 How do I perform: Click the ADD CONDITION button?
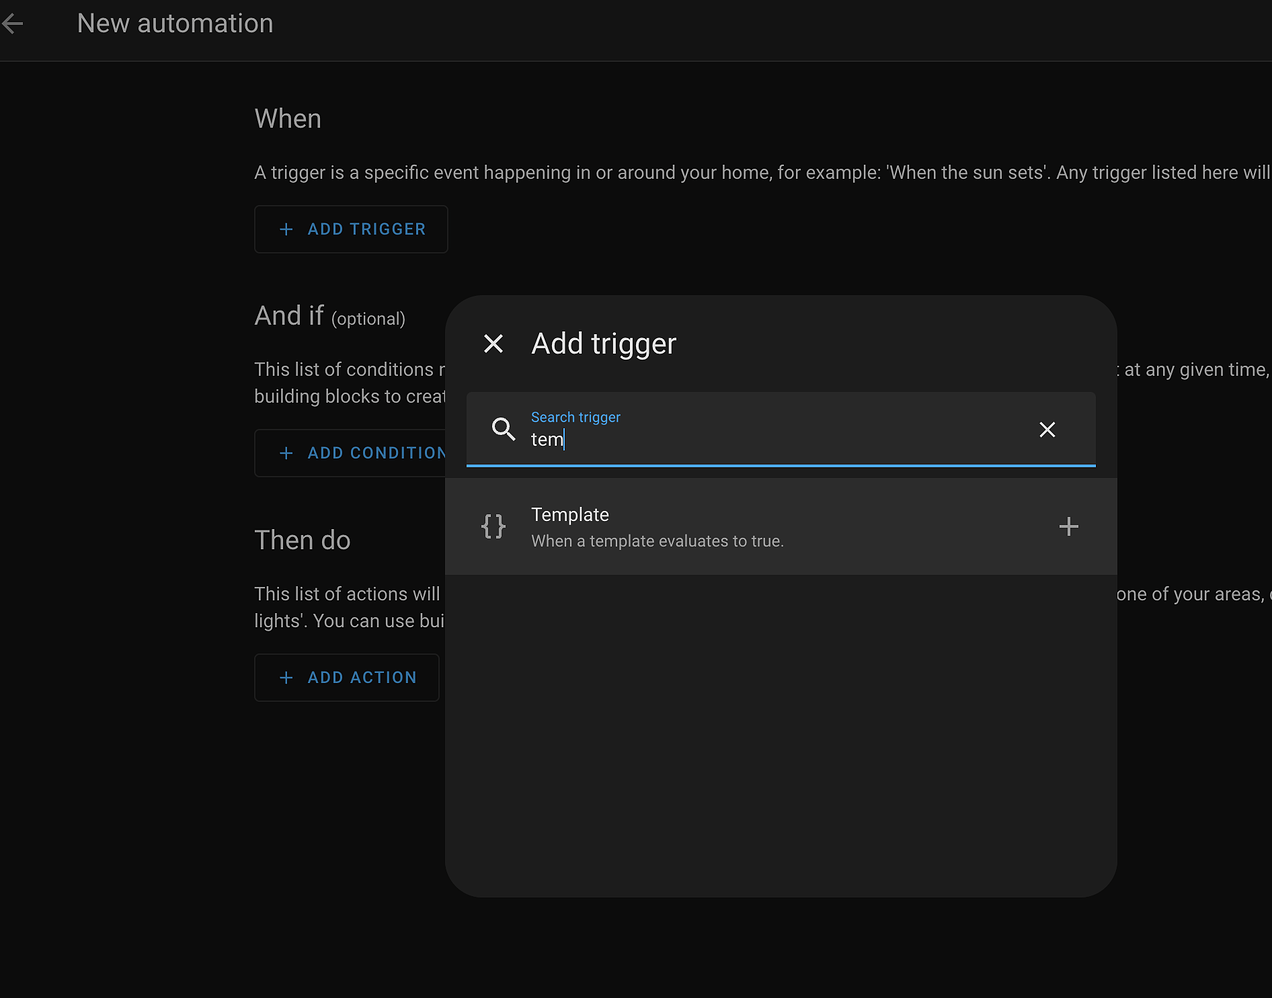coord(360,452)
